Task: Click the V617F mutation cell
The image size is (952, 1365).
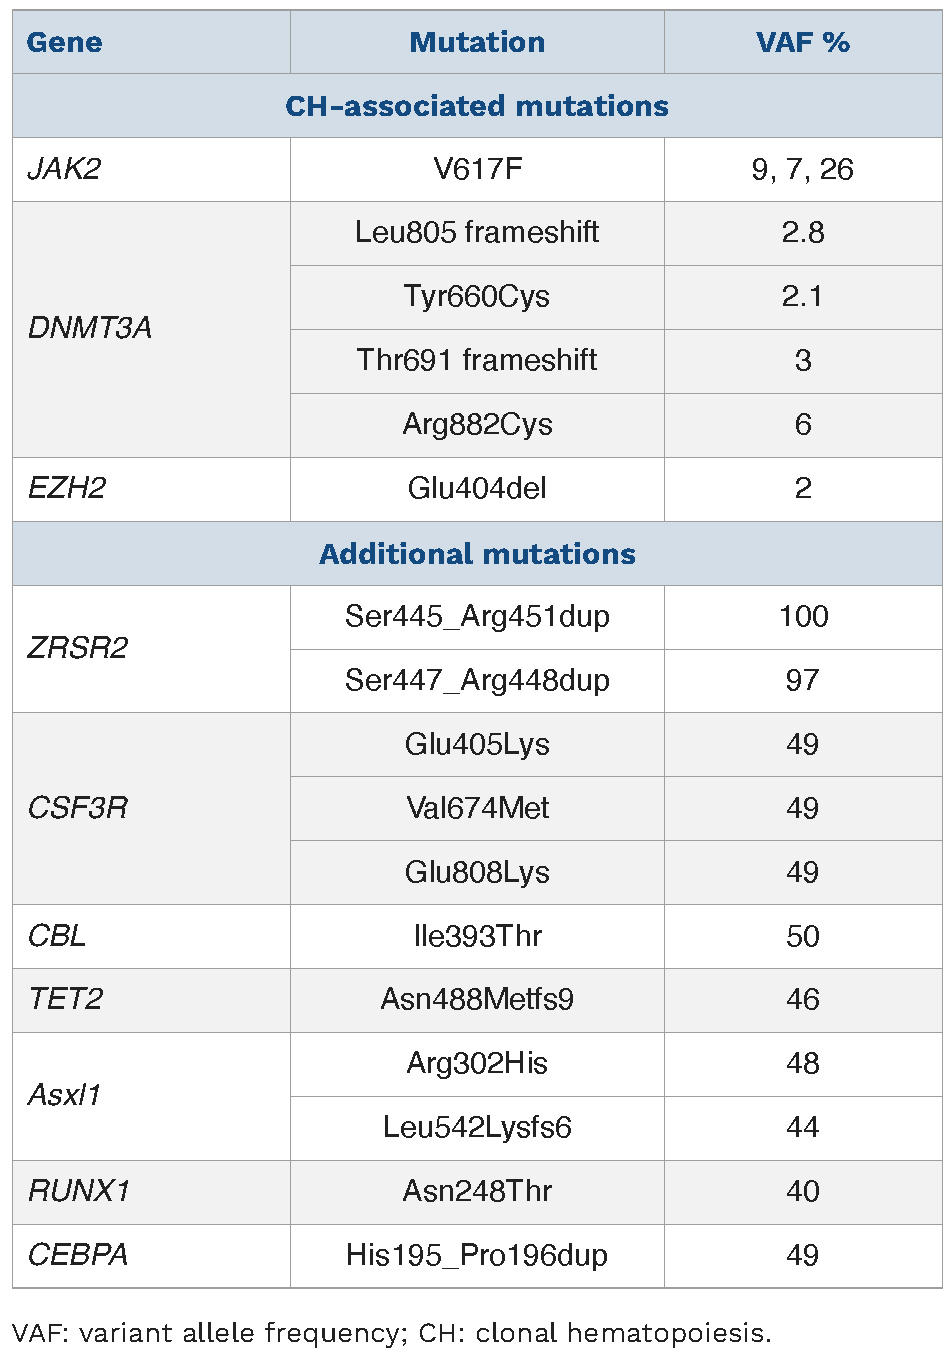Action: pyautogui.click(x=477, y=169)
